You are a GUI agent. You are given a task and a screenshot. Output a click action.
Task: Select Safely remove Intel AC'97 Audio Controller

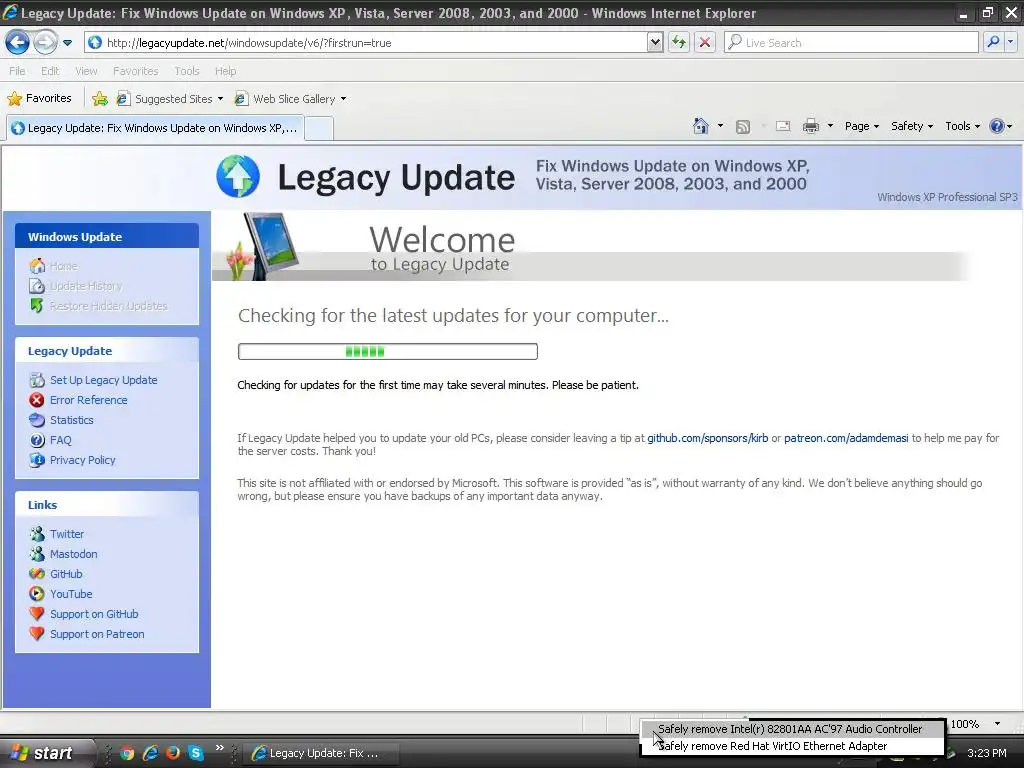coord(793,729)
